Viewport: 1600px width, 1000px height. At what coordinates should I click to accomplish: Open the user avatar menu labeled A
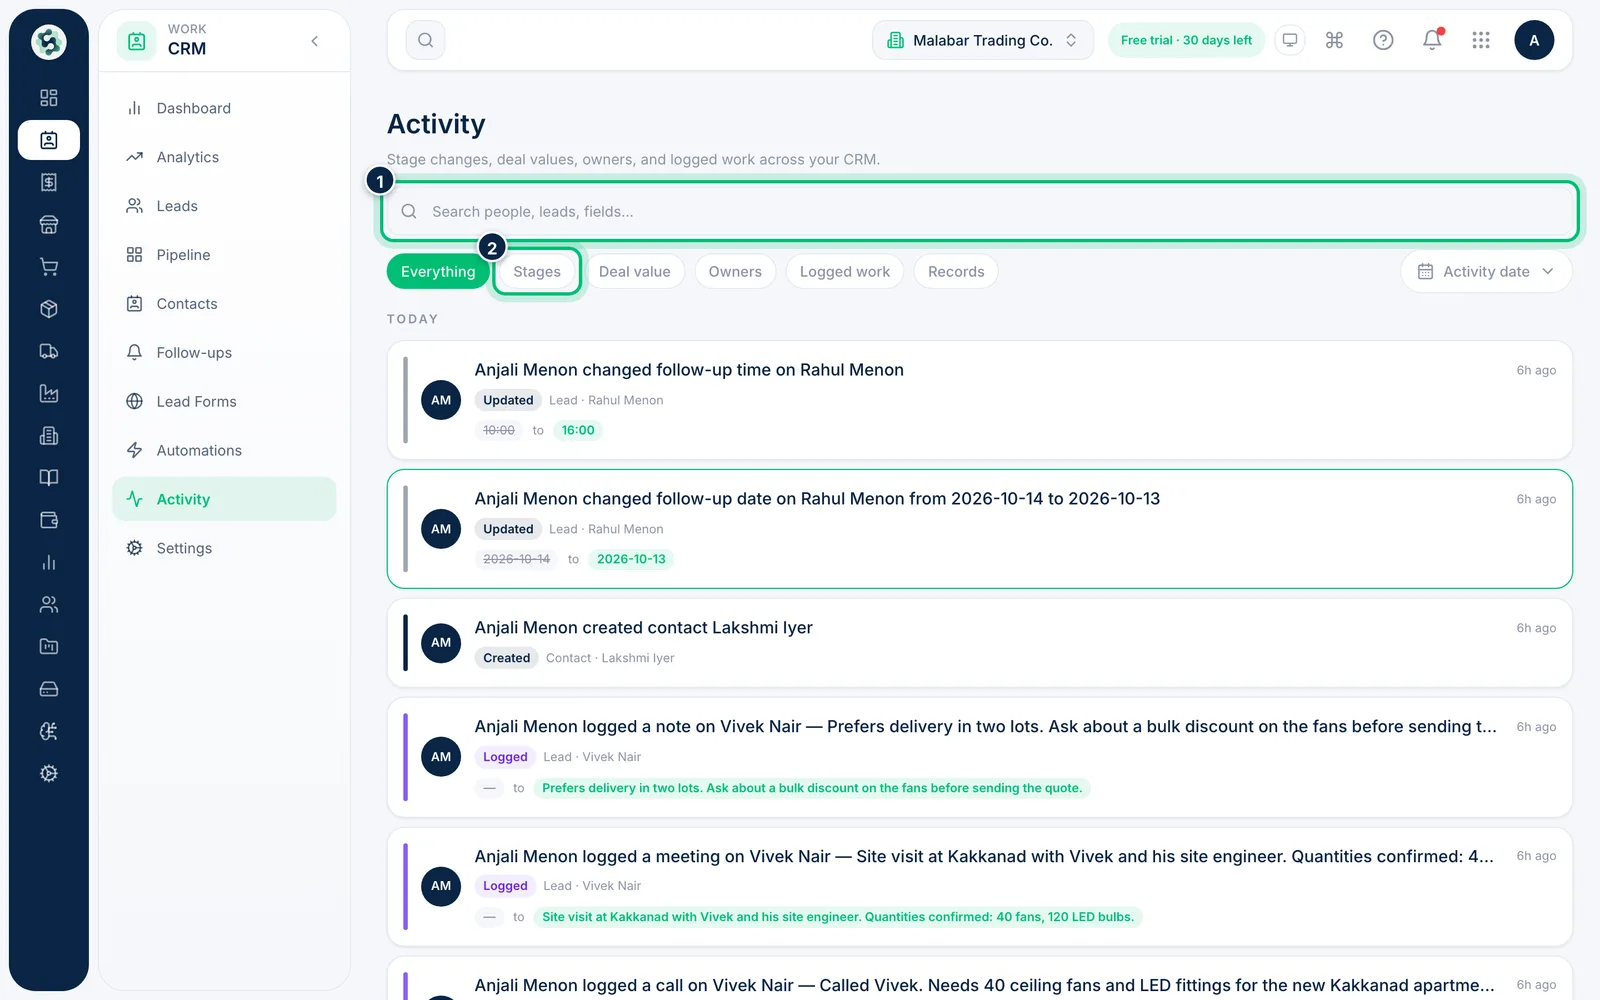[x=1534, y=40]
